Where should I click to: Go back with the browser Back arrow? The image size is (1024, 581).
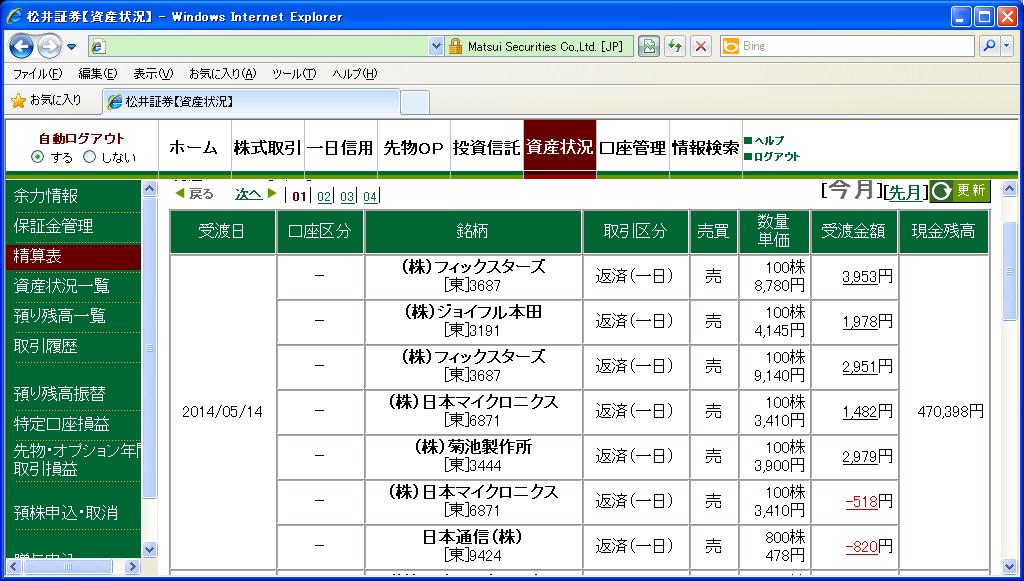pos(22,46)
